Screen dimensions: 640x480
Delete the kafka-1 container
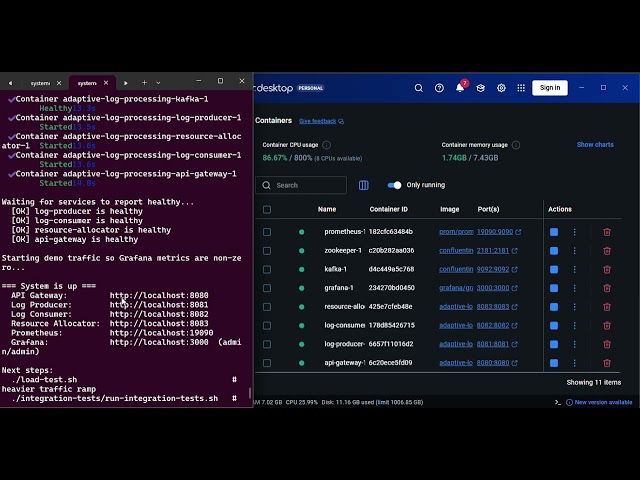[607, 269]
